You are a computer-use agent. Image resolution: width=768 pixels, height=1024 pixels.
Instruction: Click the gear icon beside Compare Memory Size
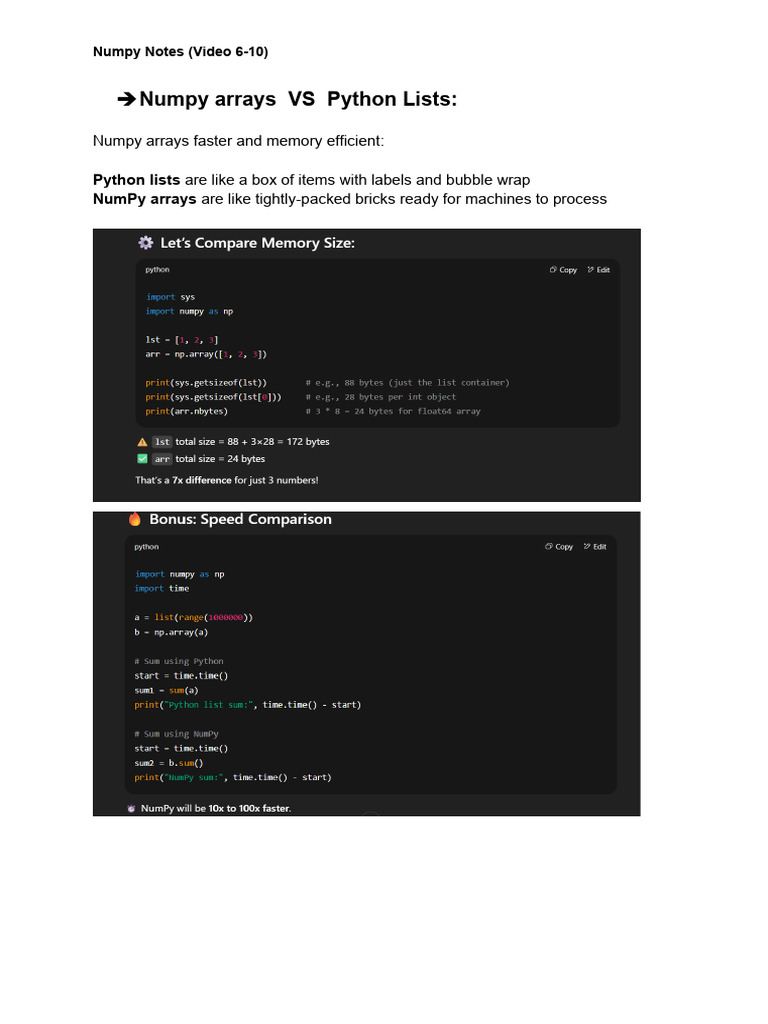[x=145, y=243]
